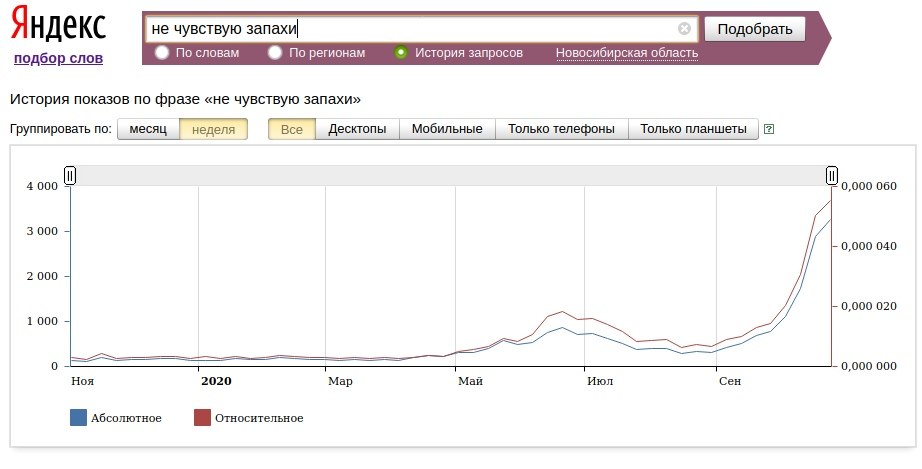Click the heading 'История показов по фразе'

point(105,99)
